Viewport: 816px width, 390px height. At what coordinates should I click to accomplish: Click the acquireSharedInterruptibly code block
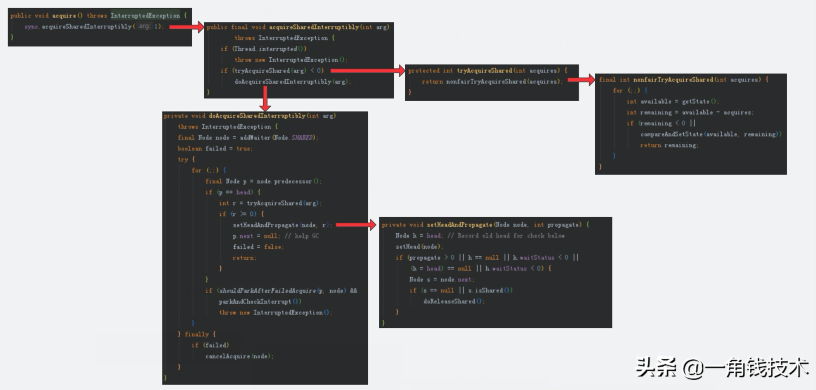tap(299, 60)
